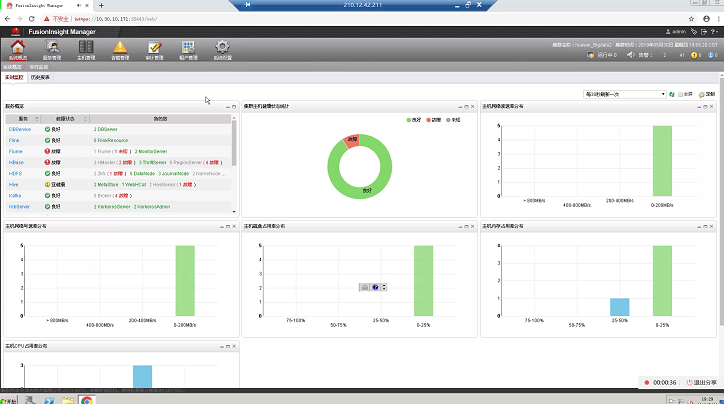Open the DBService link
The height and width of the screenshot is (404, 724).
20,129
